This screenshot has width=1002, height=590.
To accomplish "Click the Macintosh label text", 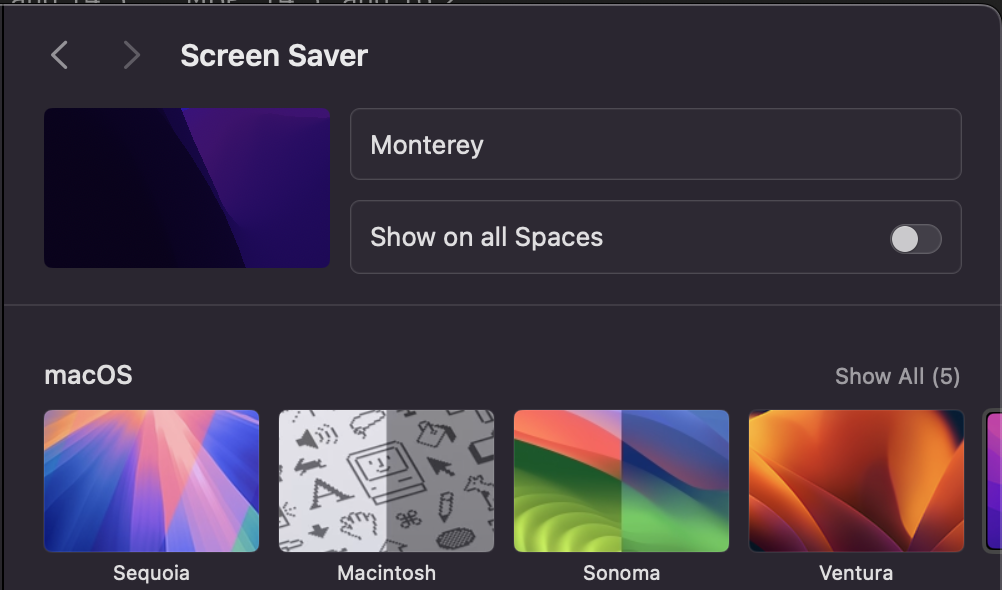I will (386, 573).
